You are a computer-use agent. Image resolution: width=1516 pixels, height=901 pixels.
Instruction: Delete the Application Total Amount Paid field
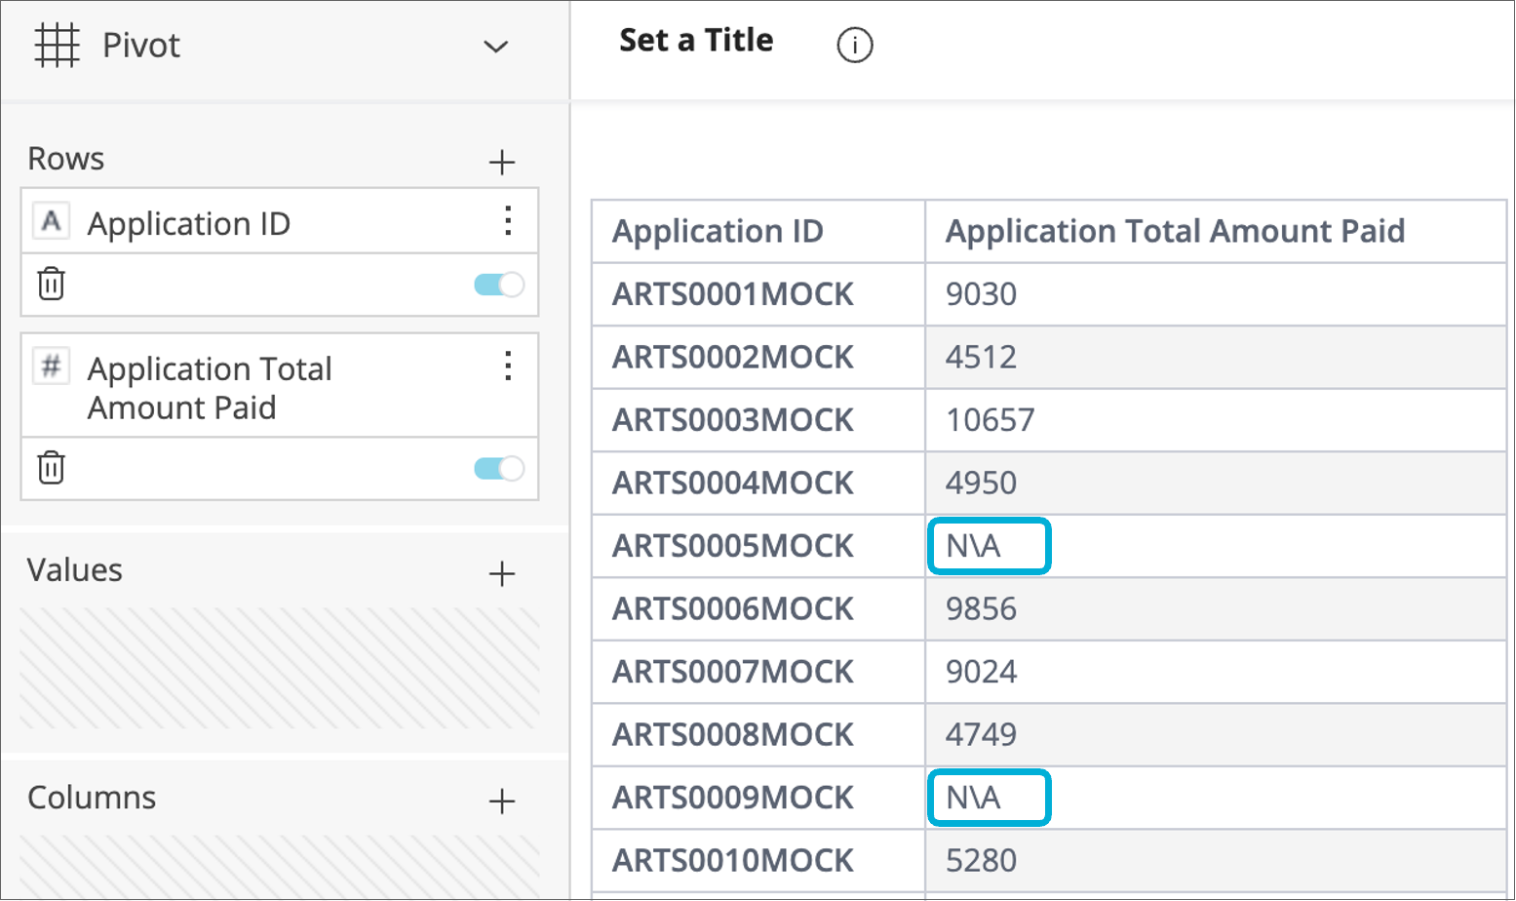pyautogui.click(x=51, y=467)
